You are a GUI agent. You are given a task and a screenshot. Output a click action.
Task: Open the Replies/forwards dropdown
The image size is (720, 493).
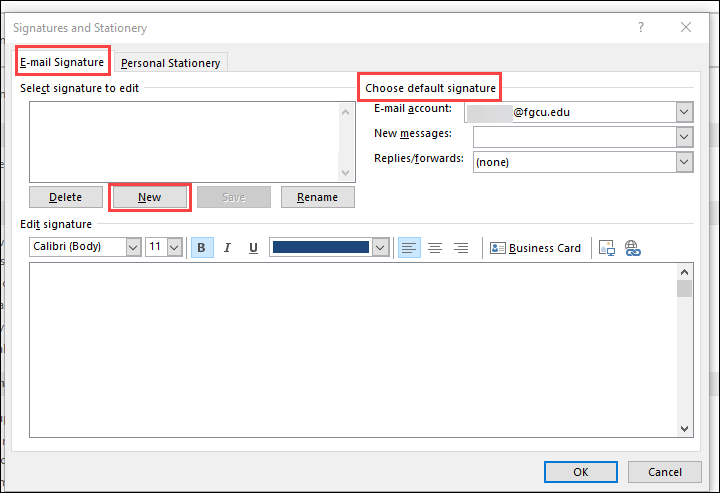[684, 161]
